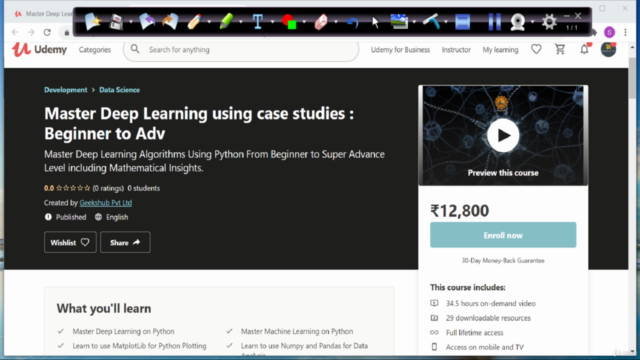This screenshot has width=640, height=360.
Task: Click the background picture icon
Action: click(x=399, y=21)
